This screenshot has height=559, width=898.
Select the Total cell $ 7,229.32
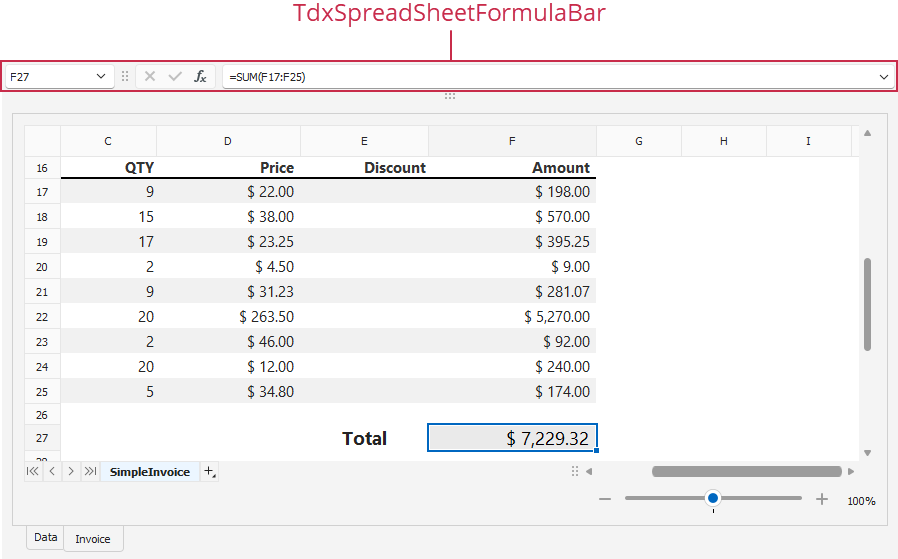point(512,438)
